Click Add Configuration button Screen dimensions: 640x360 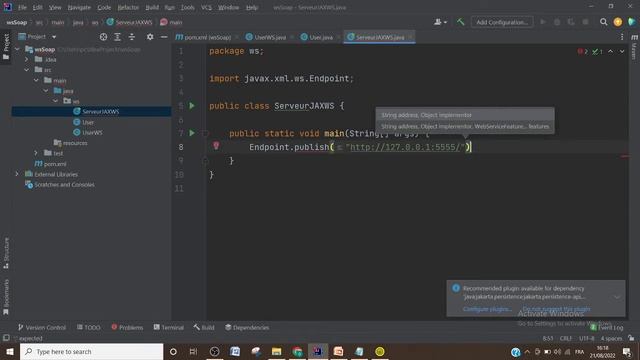[x=502, y=22]
